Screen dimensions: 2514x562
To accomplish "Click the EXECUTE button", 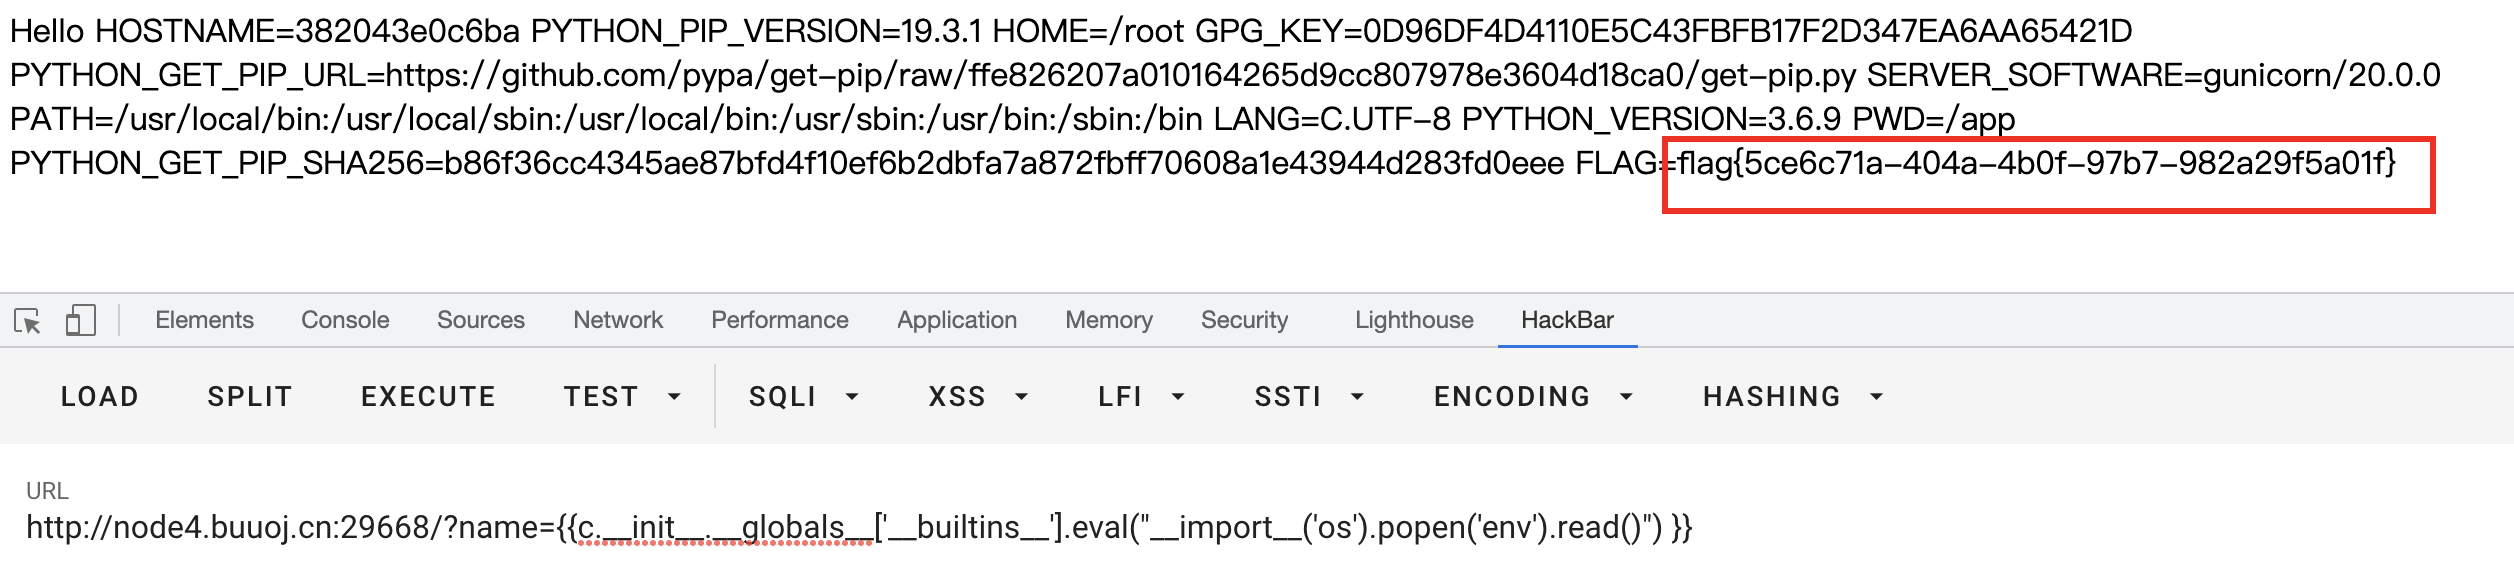I will point(428,397).
